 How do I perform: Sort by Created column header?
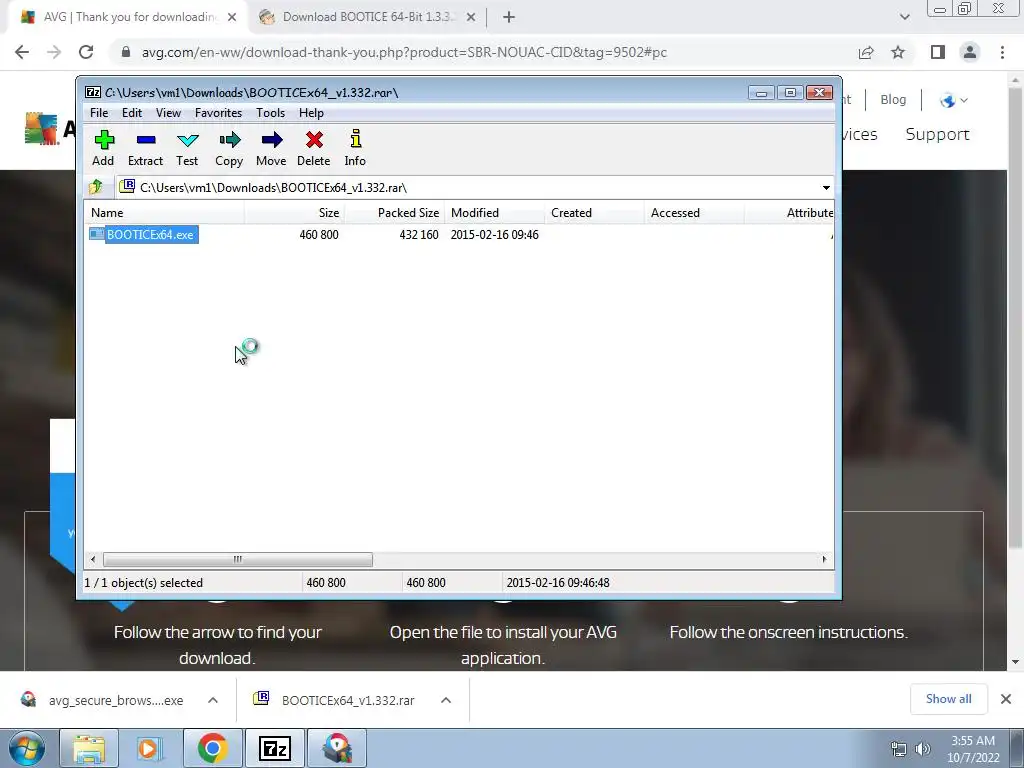coord(594,213)
